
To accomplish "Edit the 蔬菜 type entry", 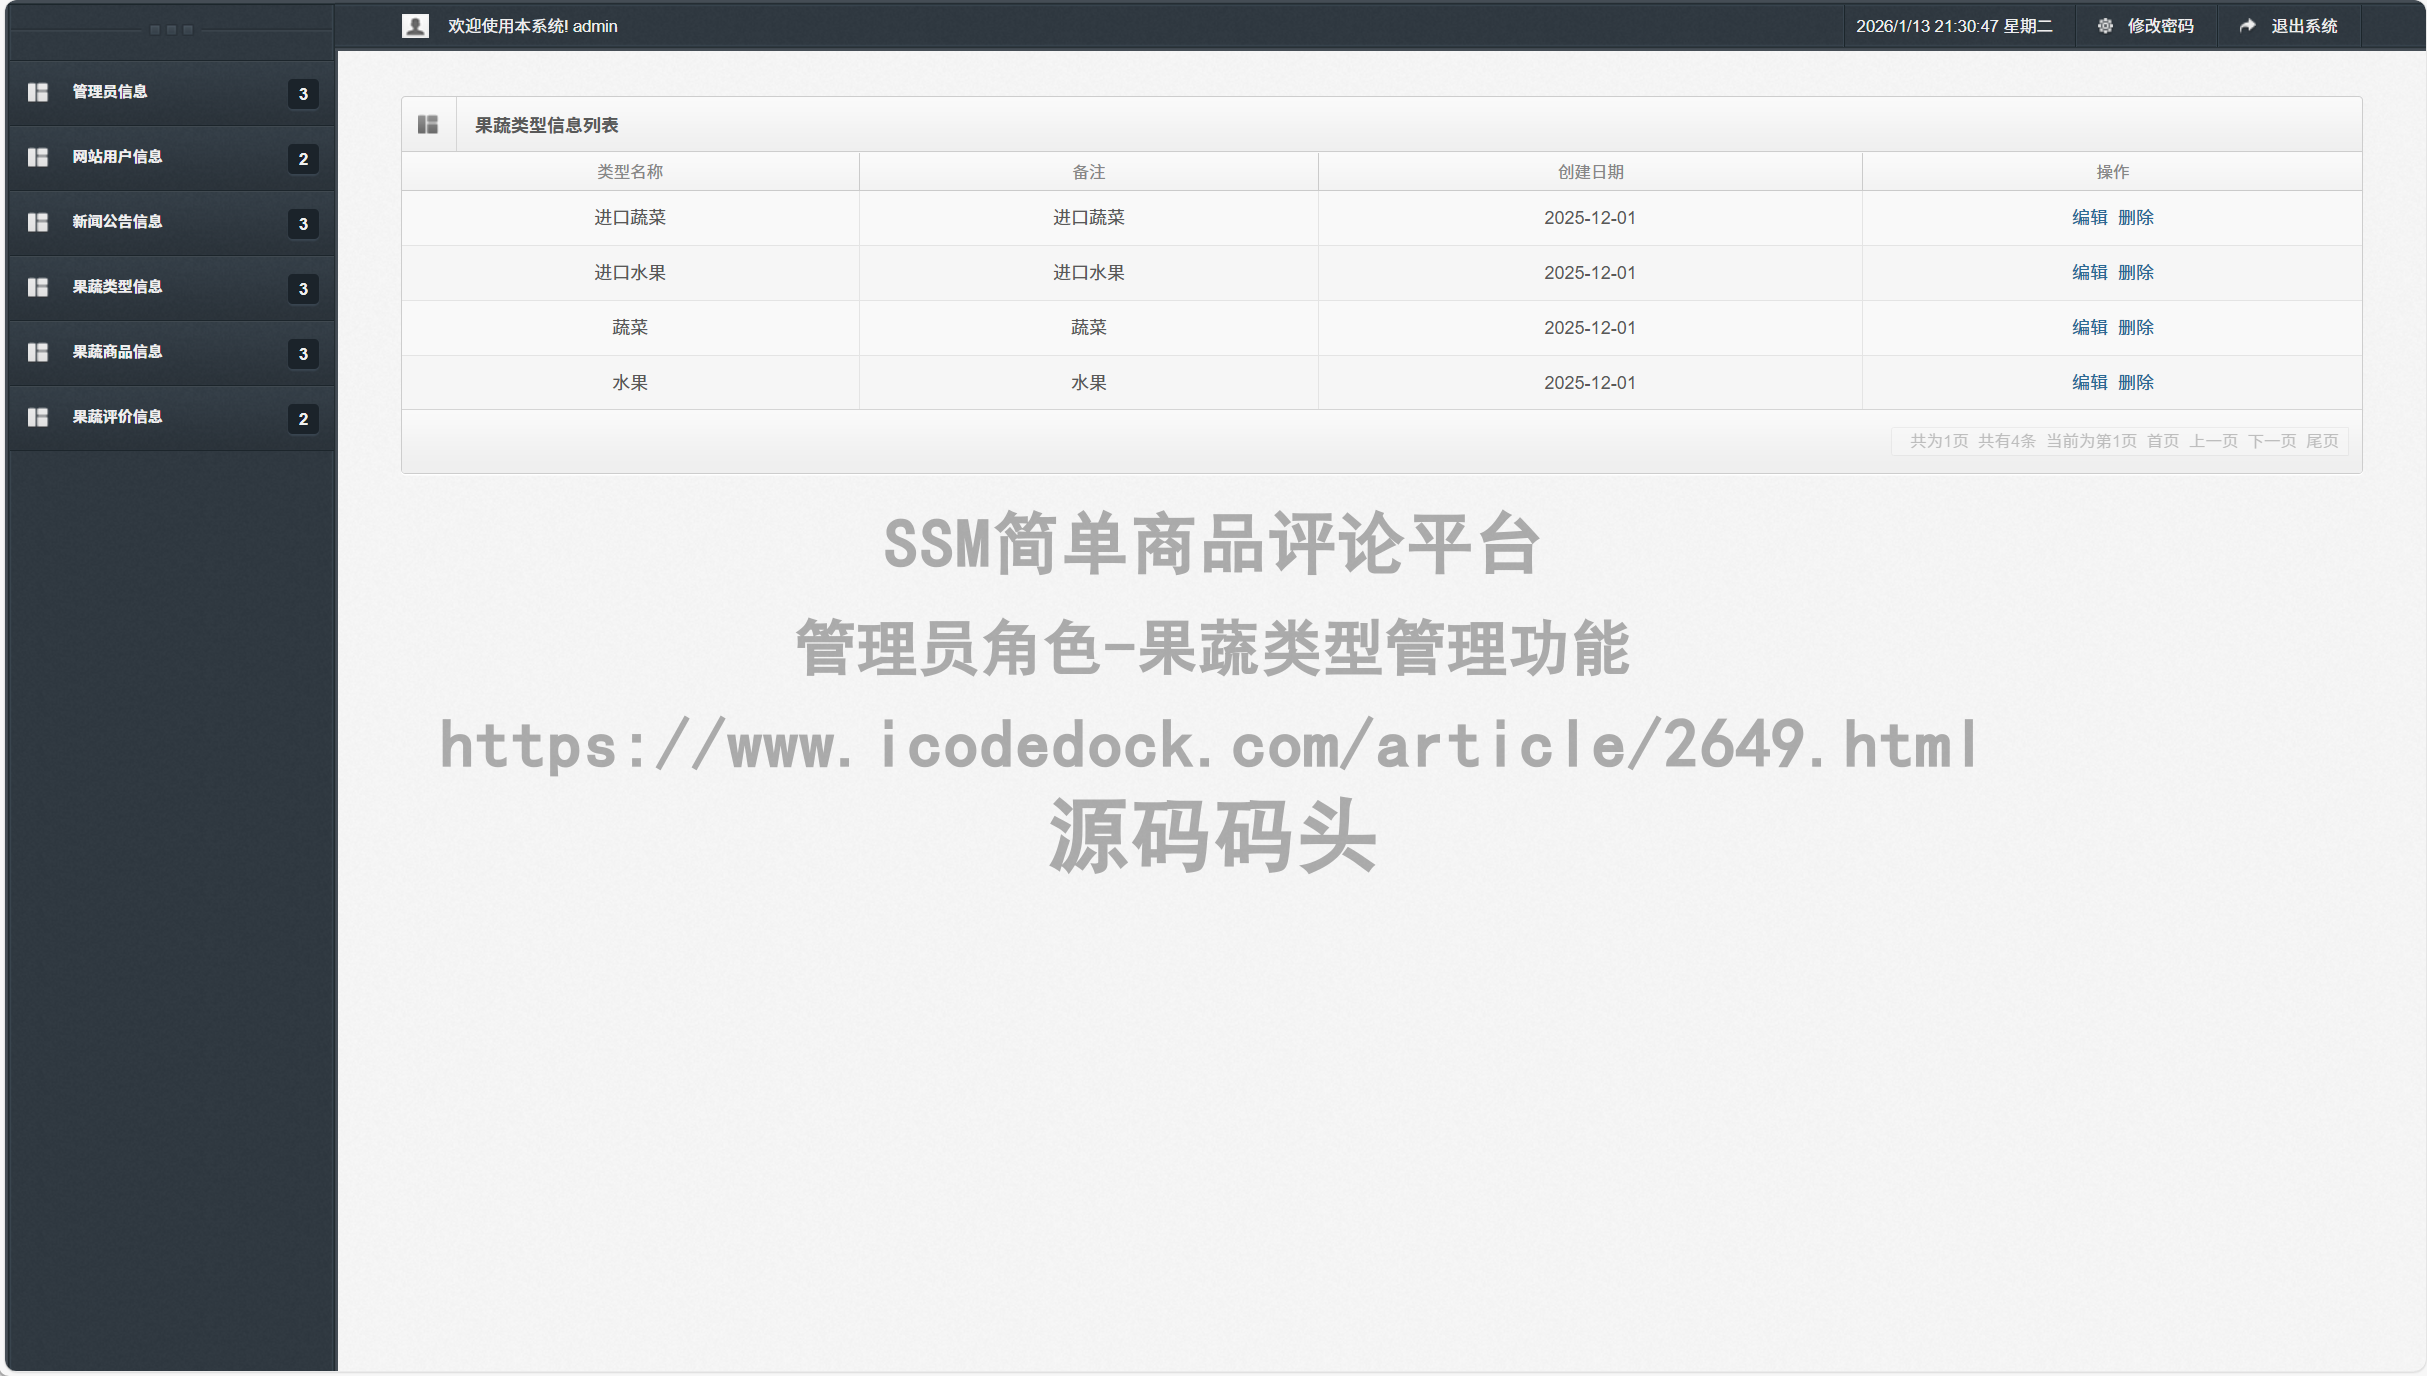I will tap(2090, 327).
